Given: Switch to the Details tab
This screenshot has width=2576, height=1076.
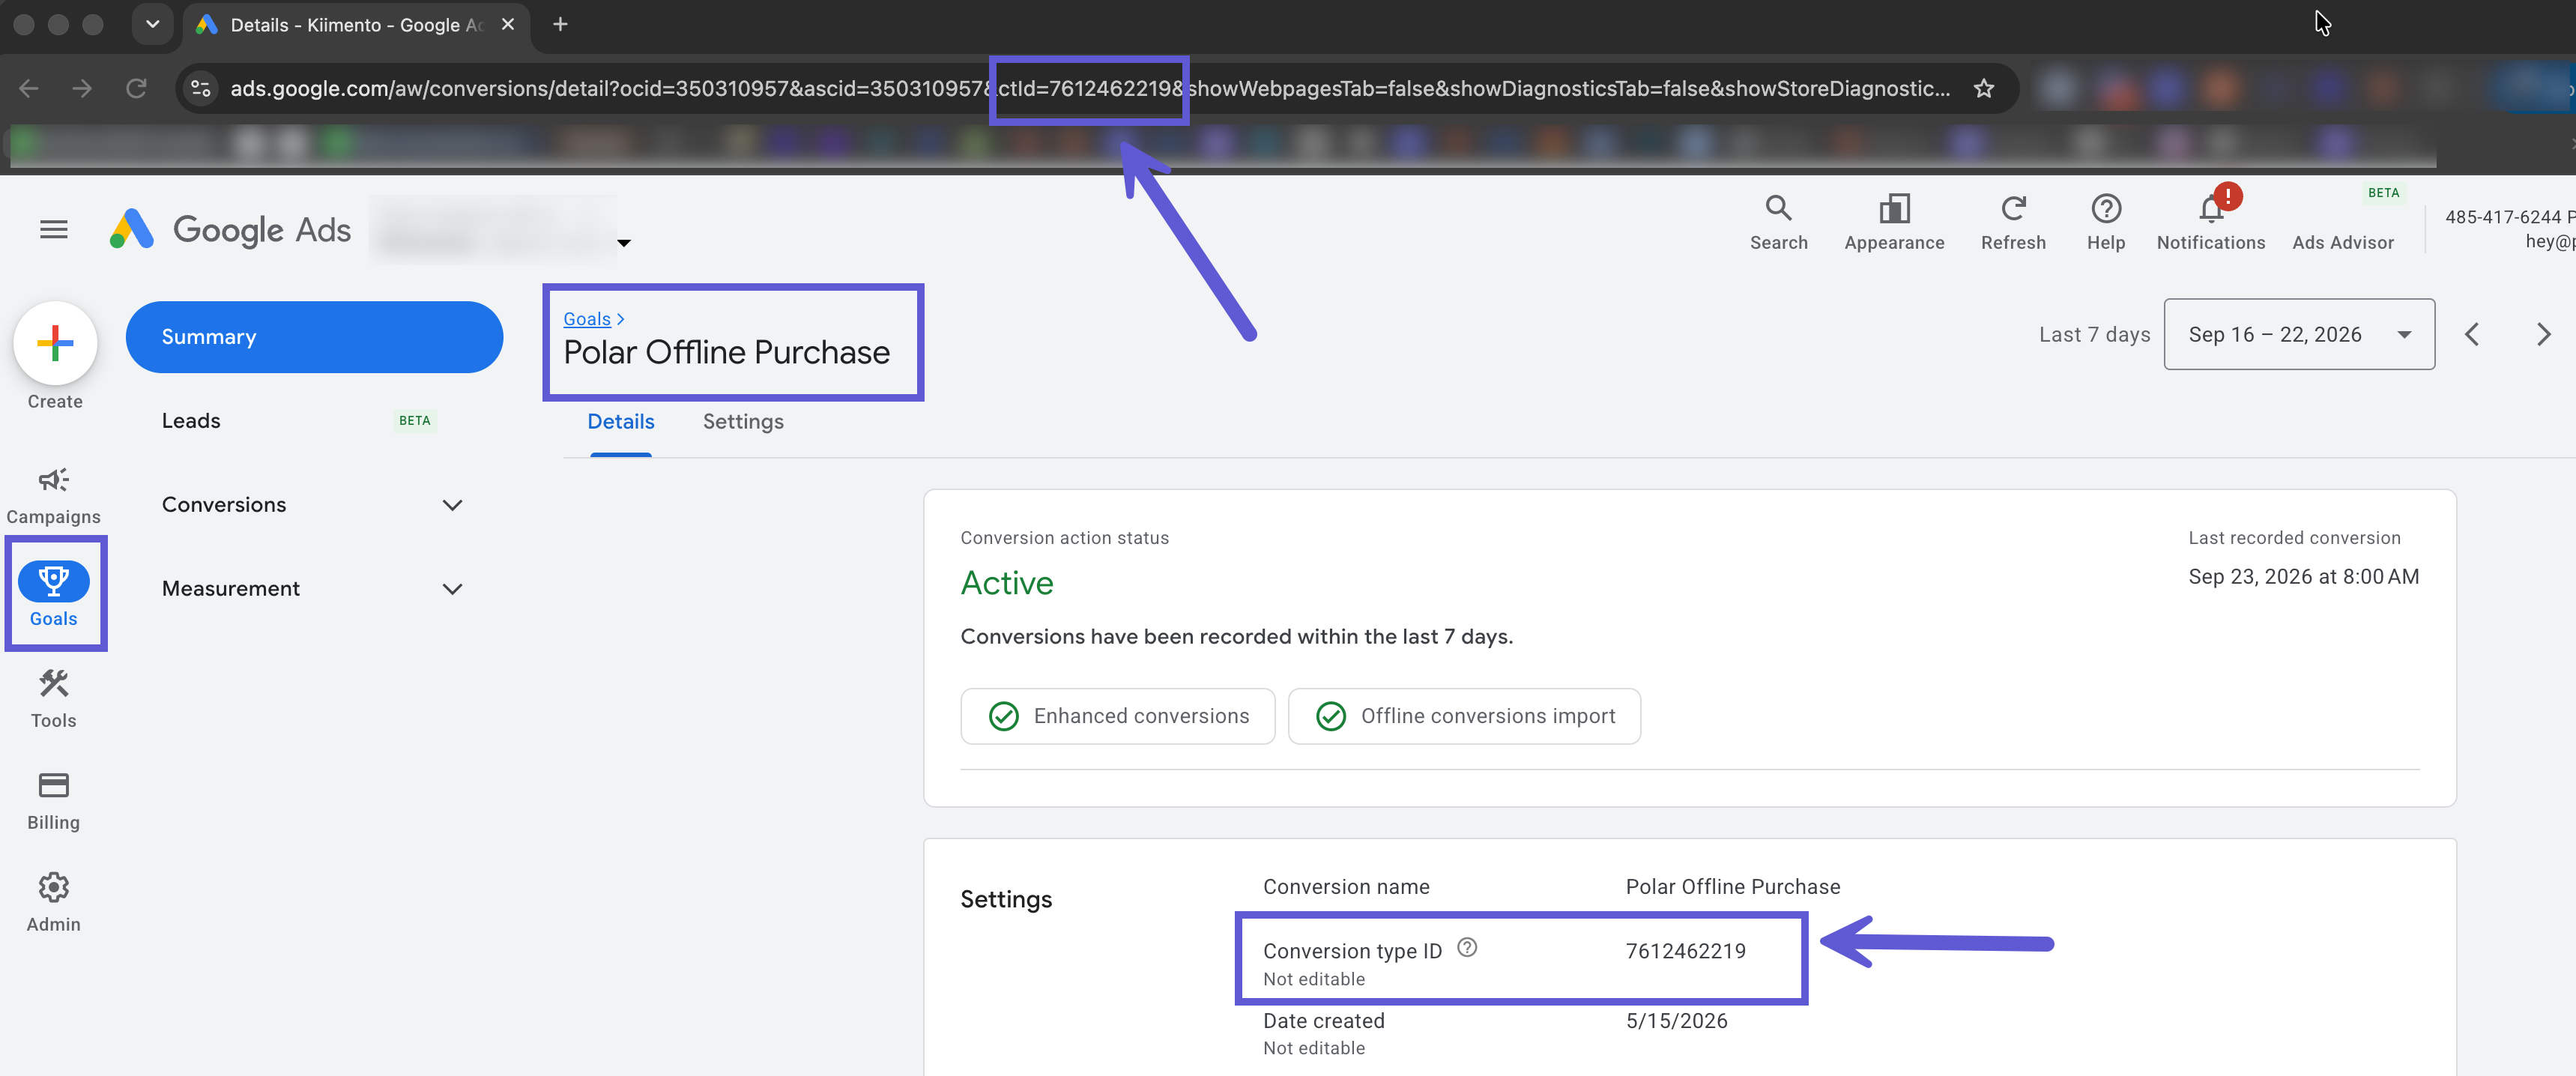Looking at the screenshot, I should [621, 422].
